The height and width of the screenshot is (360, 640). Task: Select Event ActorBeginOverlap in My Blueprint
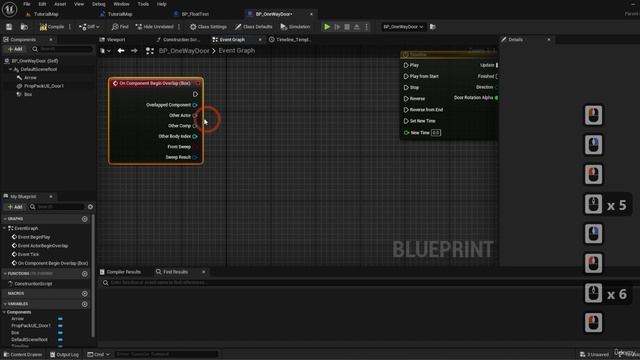(x=43, y=246)
